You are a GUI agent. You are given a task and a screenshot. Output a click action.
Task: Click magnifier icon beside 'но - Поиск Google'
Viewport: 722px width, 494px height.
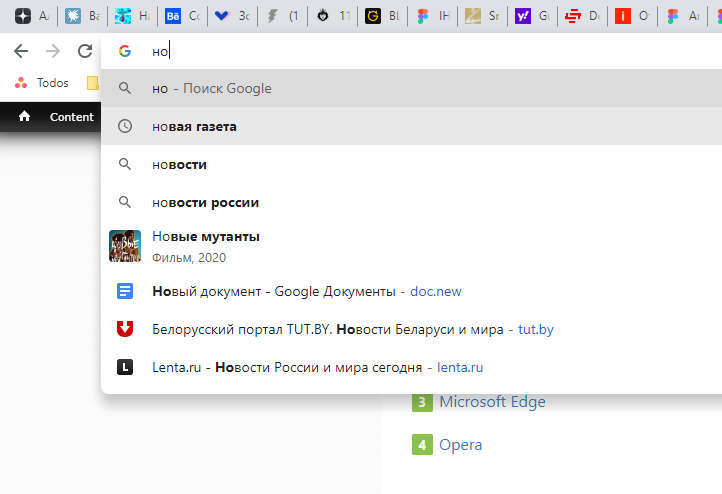[x=125, y=88]
